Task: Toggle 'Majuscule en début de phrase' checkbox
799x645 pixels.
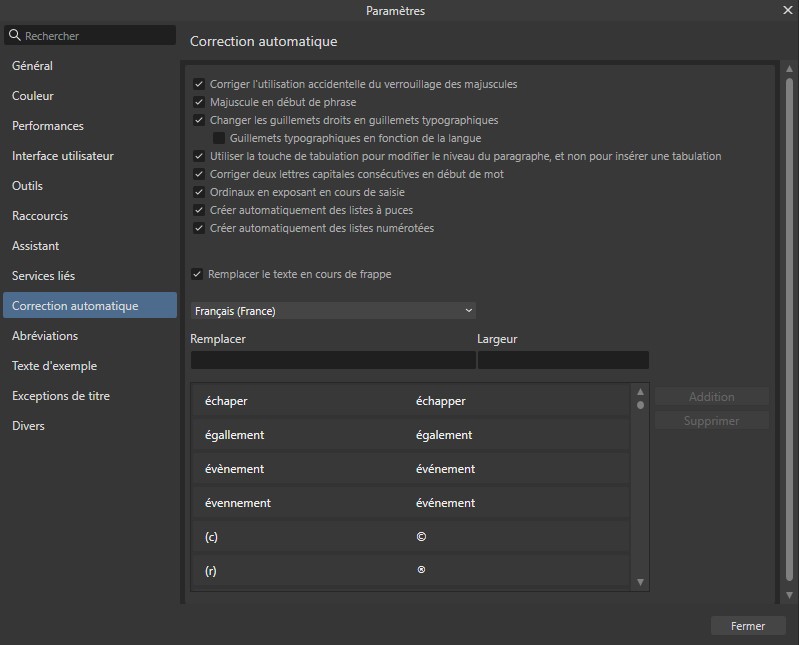Action: coord(199,102)
